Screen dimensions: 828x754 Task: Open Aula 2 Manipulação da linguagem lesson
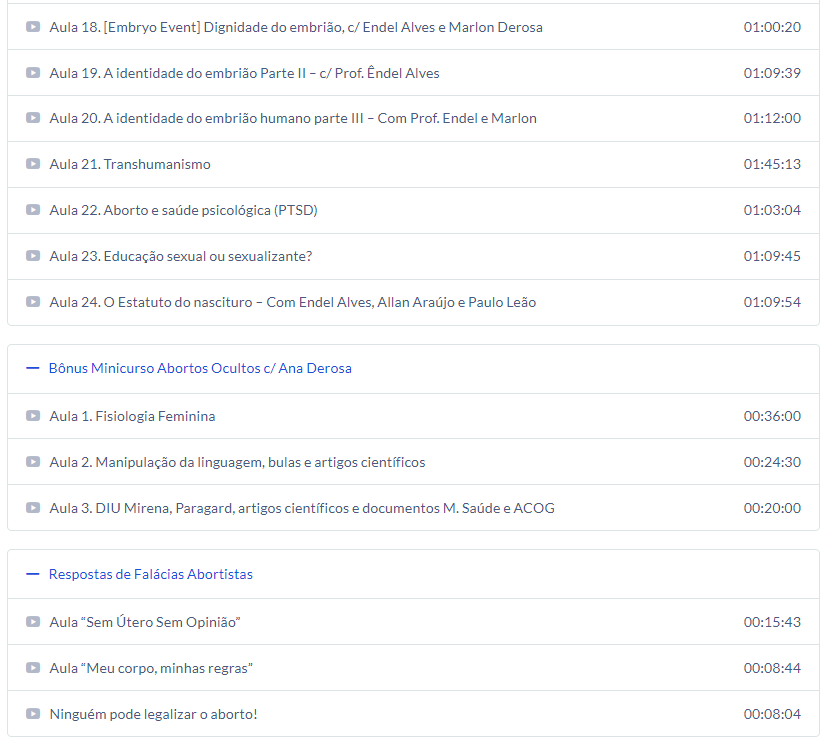237,462
